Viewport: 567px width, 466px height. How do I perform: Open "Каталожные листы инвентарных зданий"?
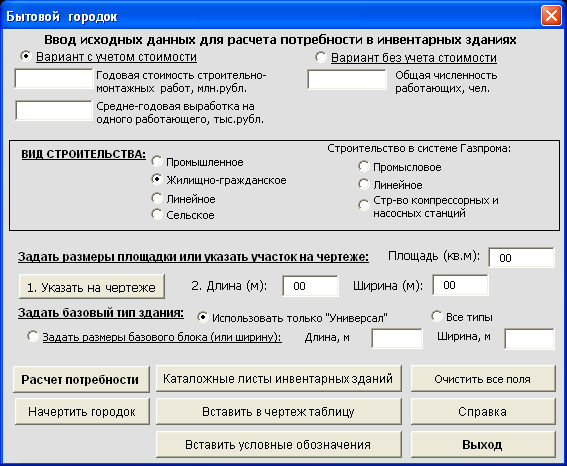[279, 379]
